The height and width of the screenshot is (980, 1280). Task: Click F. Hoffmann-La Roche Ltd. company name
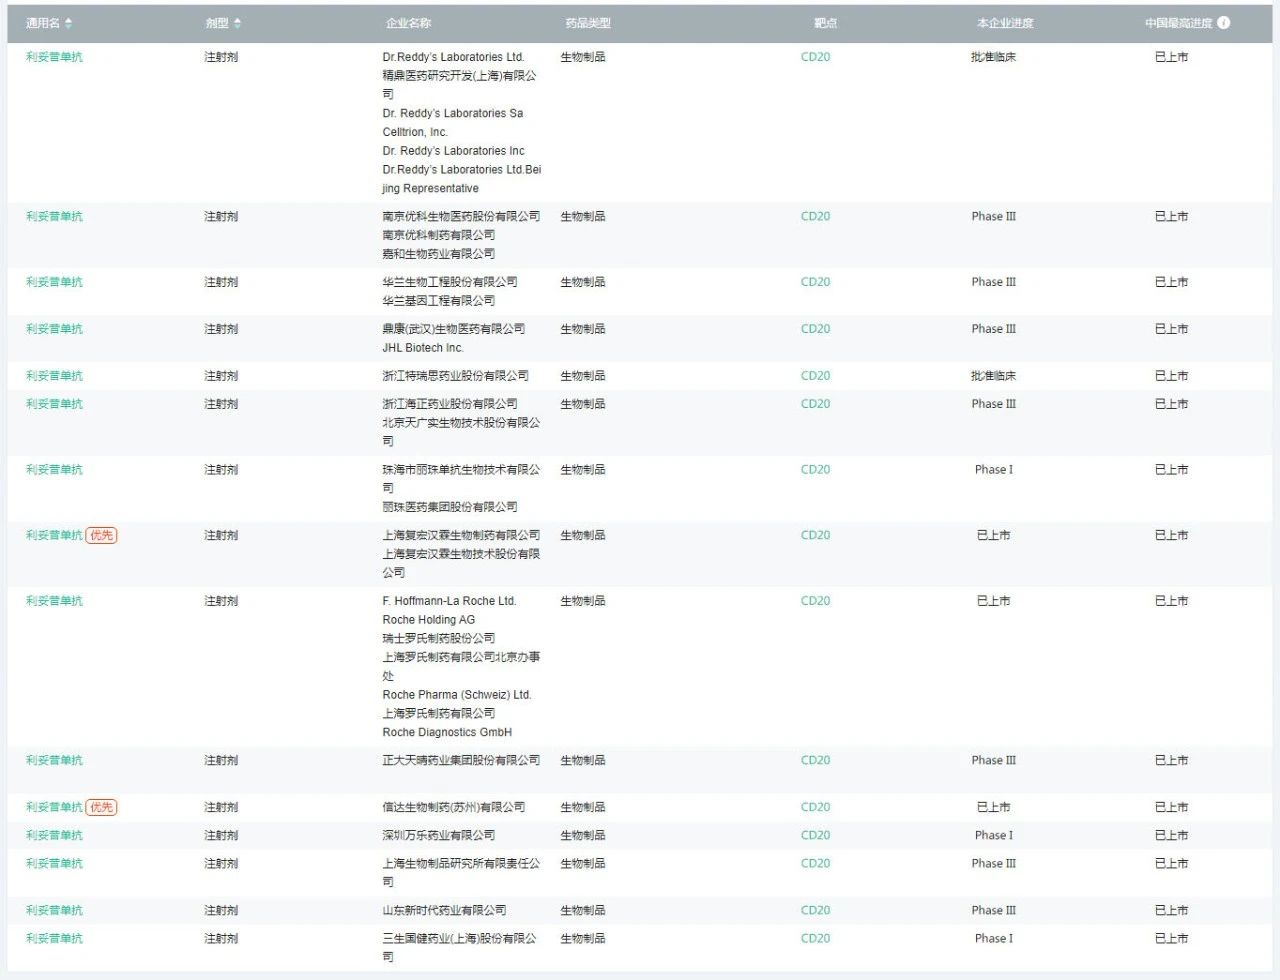[449, 601]
